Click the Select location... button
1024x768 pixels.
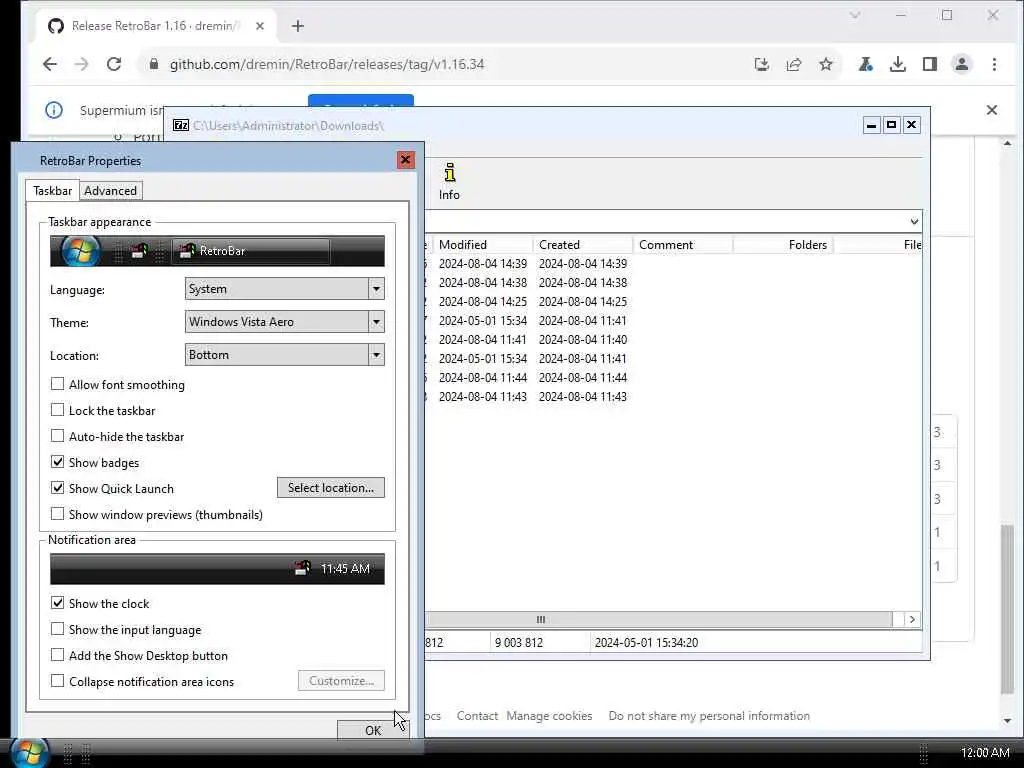pos(330,488)
